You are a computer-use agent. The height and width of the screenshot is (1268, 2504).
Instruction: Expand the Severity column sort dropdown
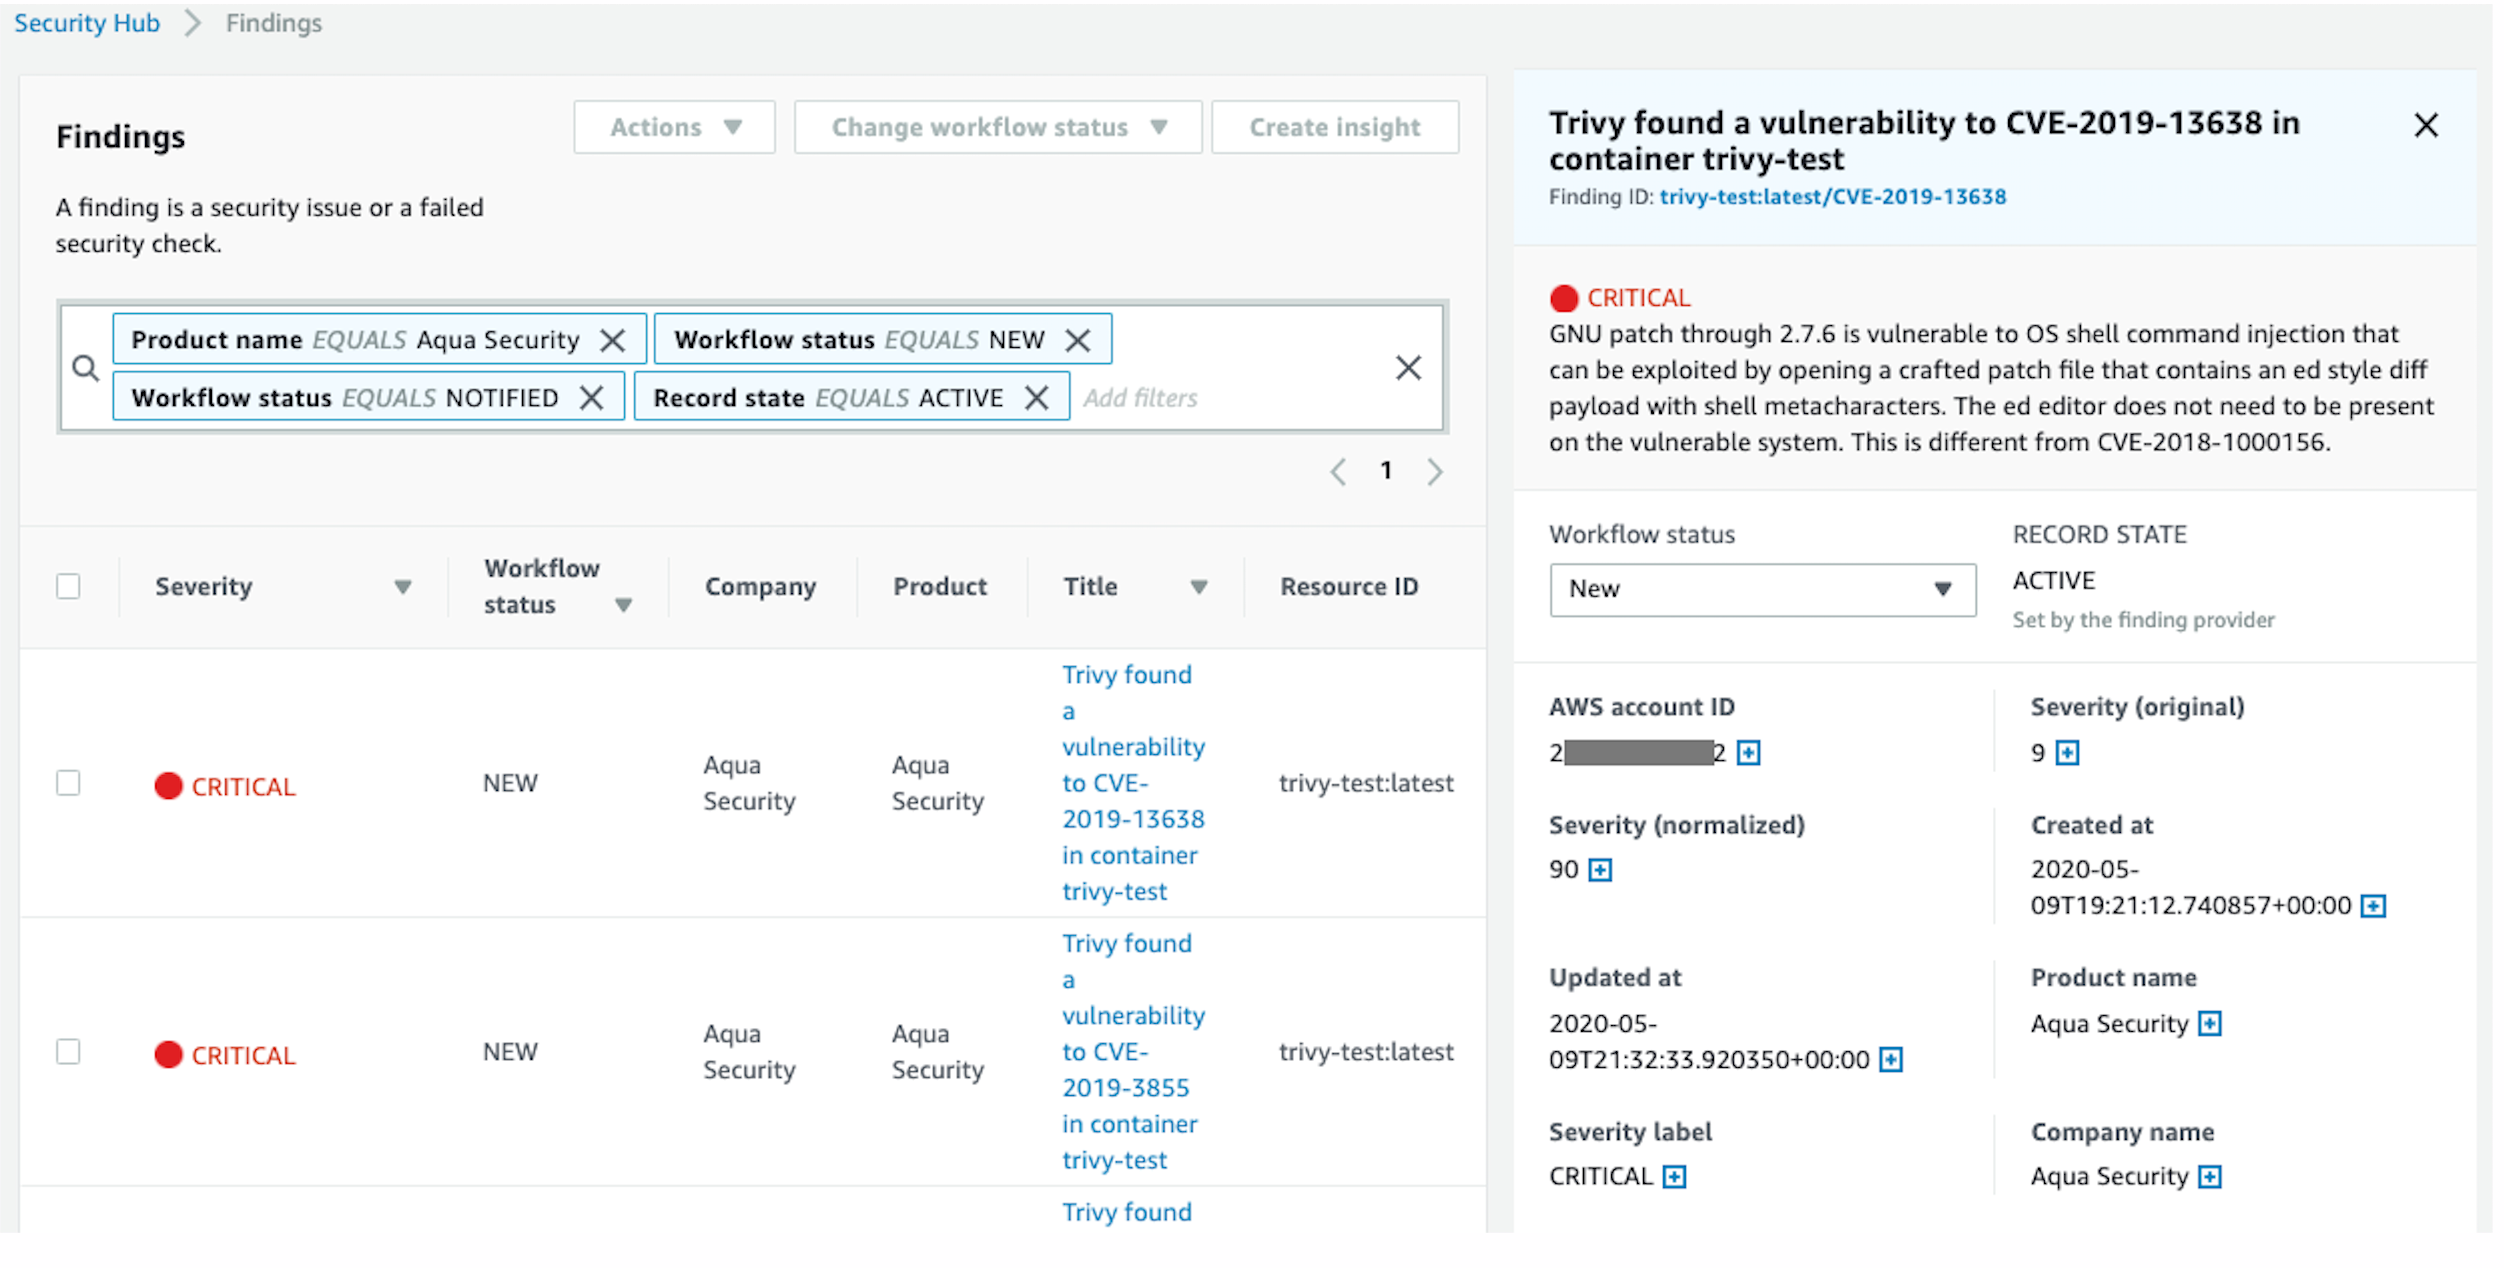coord(404,587)
